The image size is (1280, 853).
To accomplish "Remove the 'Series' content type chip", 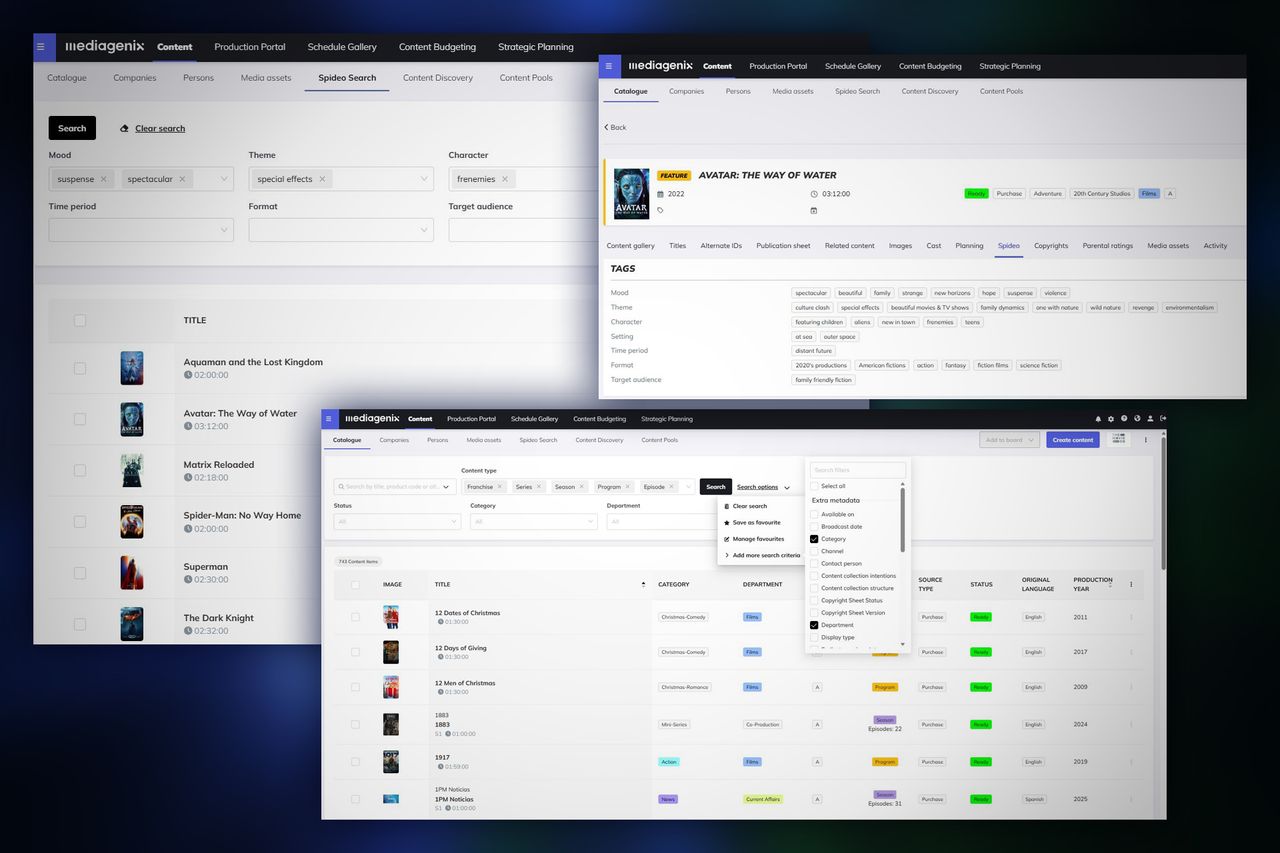I will (539, 487).
